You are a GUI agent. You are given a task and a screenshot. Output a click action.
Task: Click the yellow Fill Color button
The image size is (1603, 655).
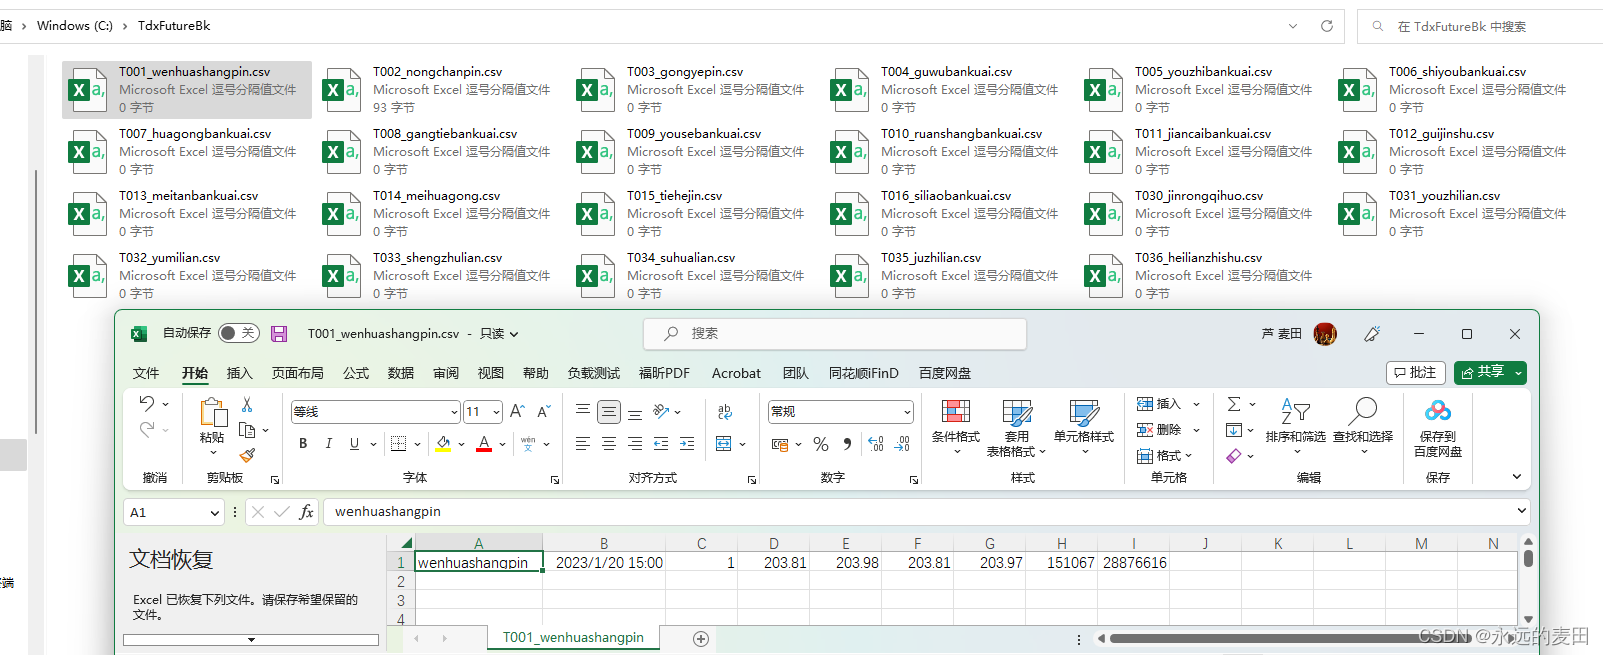click(x=443, y=443)
